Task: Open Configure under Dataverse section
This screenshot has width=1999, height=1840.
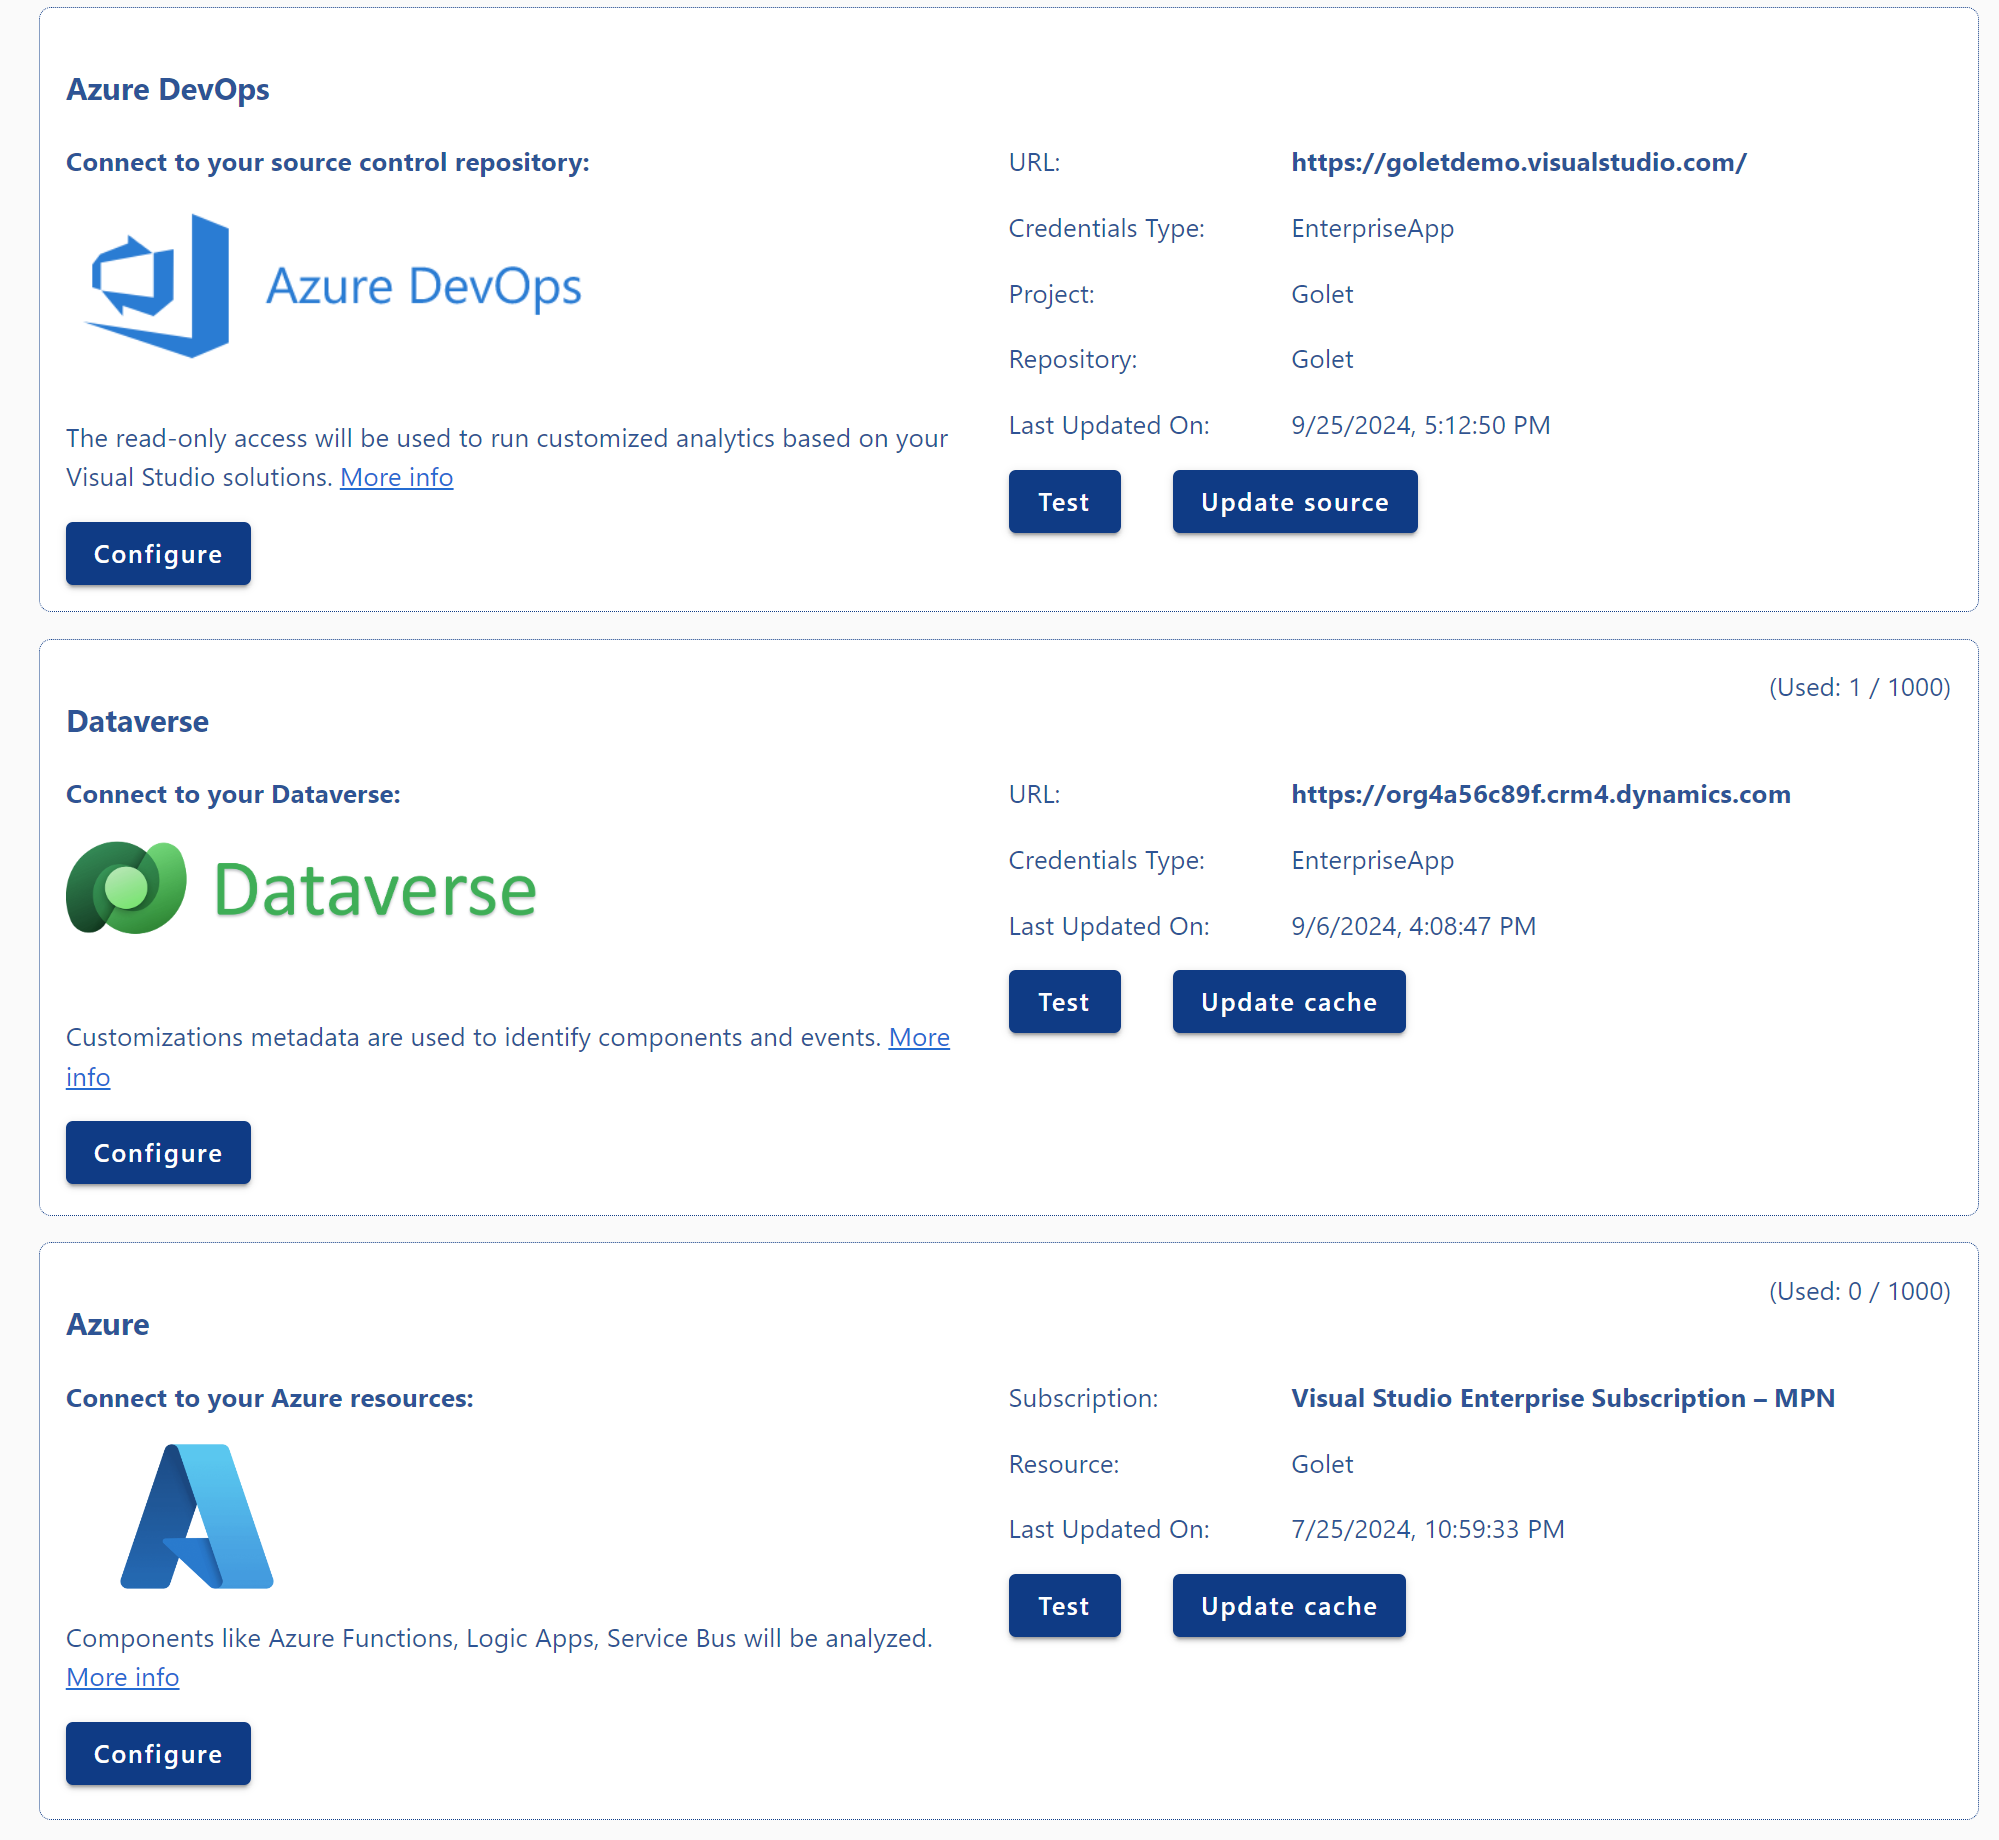Action: point(158,1153)
